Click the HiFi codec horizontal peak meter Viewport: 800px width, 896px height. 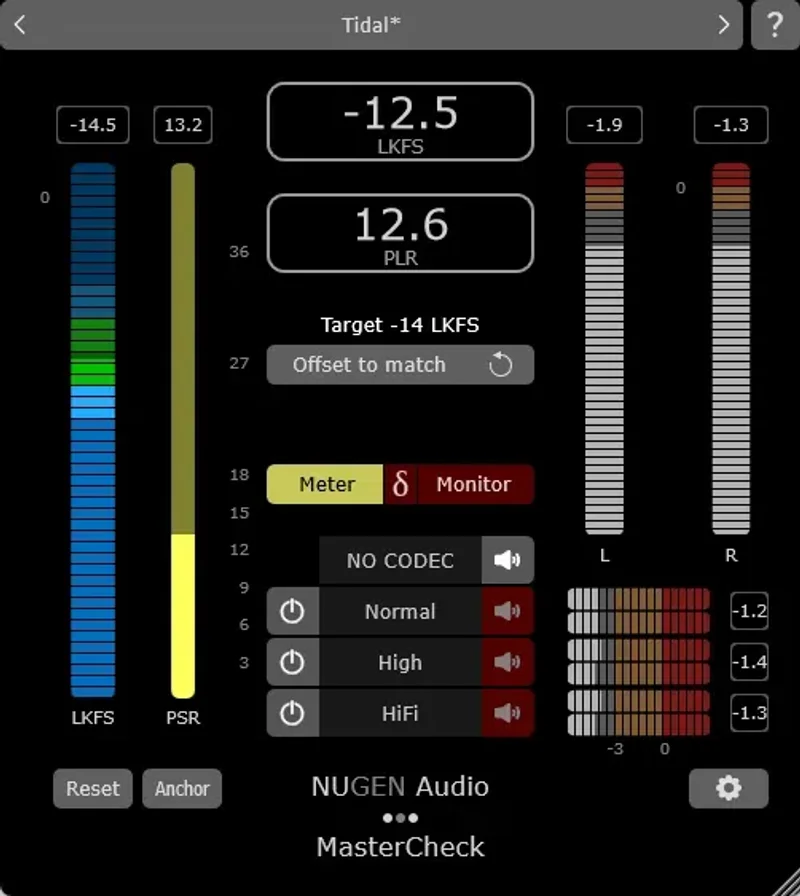tap(639, 713)
